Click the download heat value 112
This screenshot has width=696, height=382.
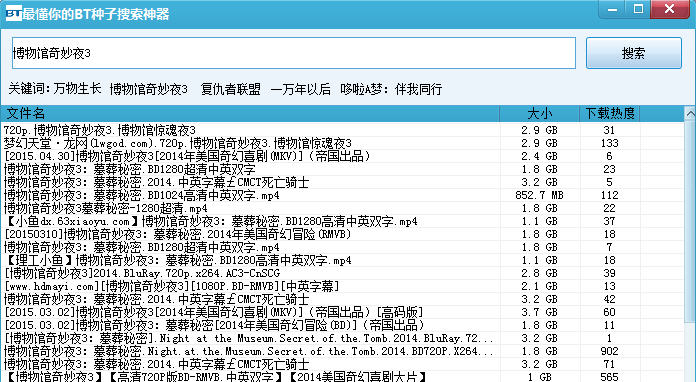click(609, 195)
